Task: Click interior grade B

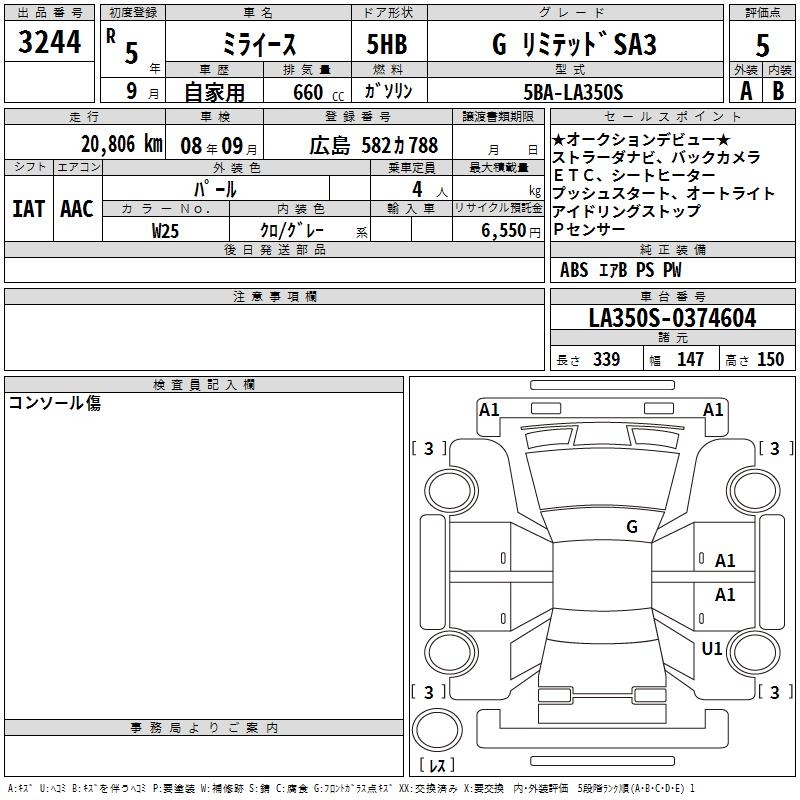Action: click(778, 91)
